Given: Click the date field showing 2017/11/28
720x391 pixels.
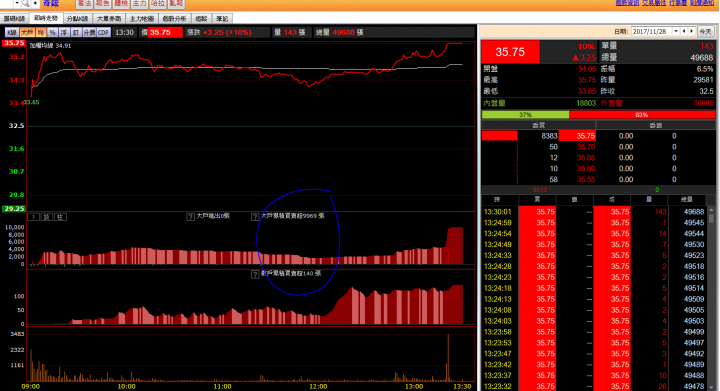Looking at the screenshot, I should coord(652,31).
